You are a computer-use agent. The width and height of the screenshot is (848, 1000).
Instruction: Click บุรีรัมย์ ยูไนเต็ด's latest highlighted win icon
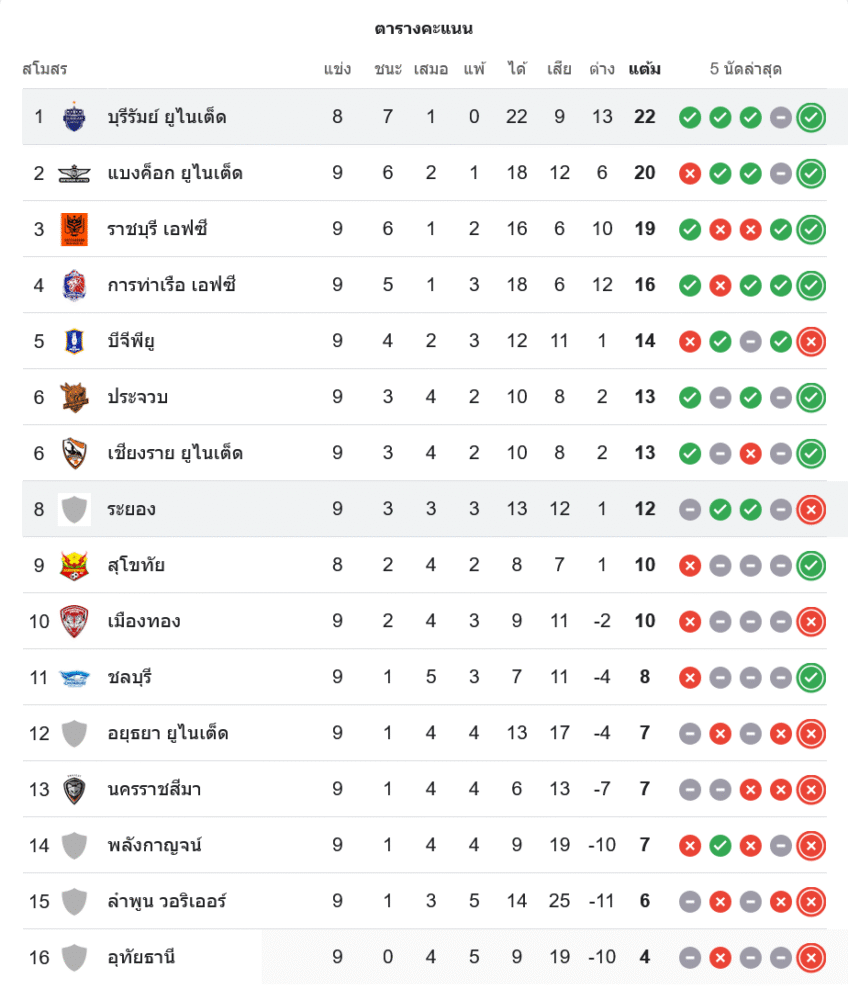811,117
